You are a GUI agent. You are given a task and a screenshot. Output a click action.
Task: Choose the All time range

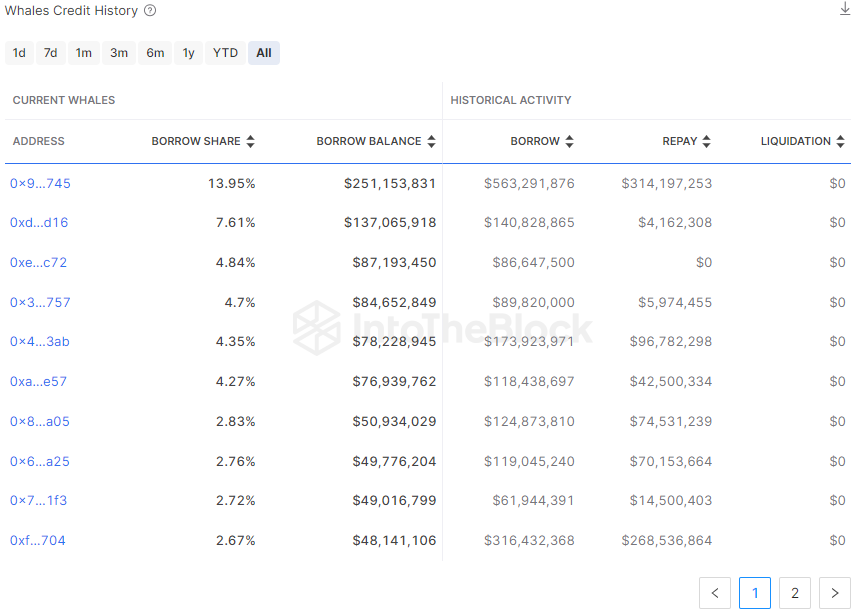[x=263, y=53]
